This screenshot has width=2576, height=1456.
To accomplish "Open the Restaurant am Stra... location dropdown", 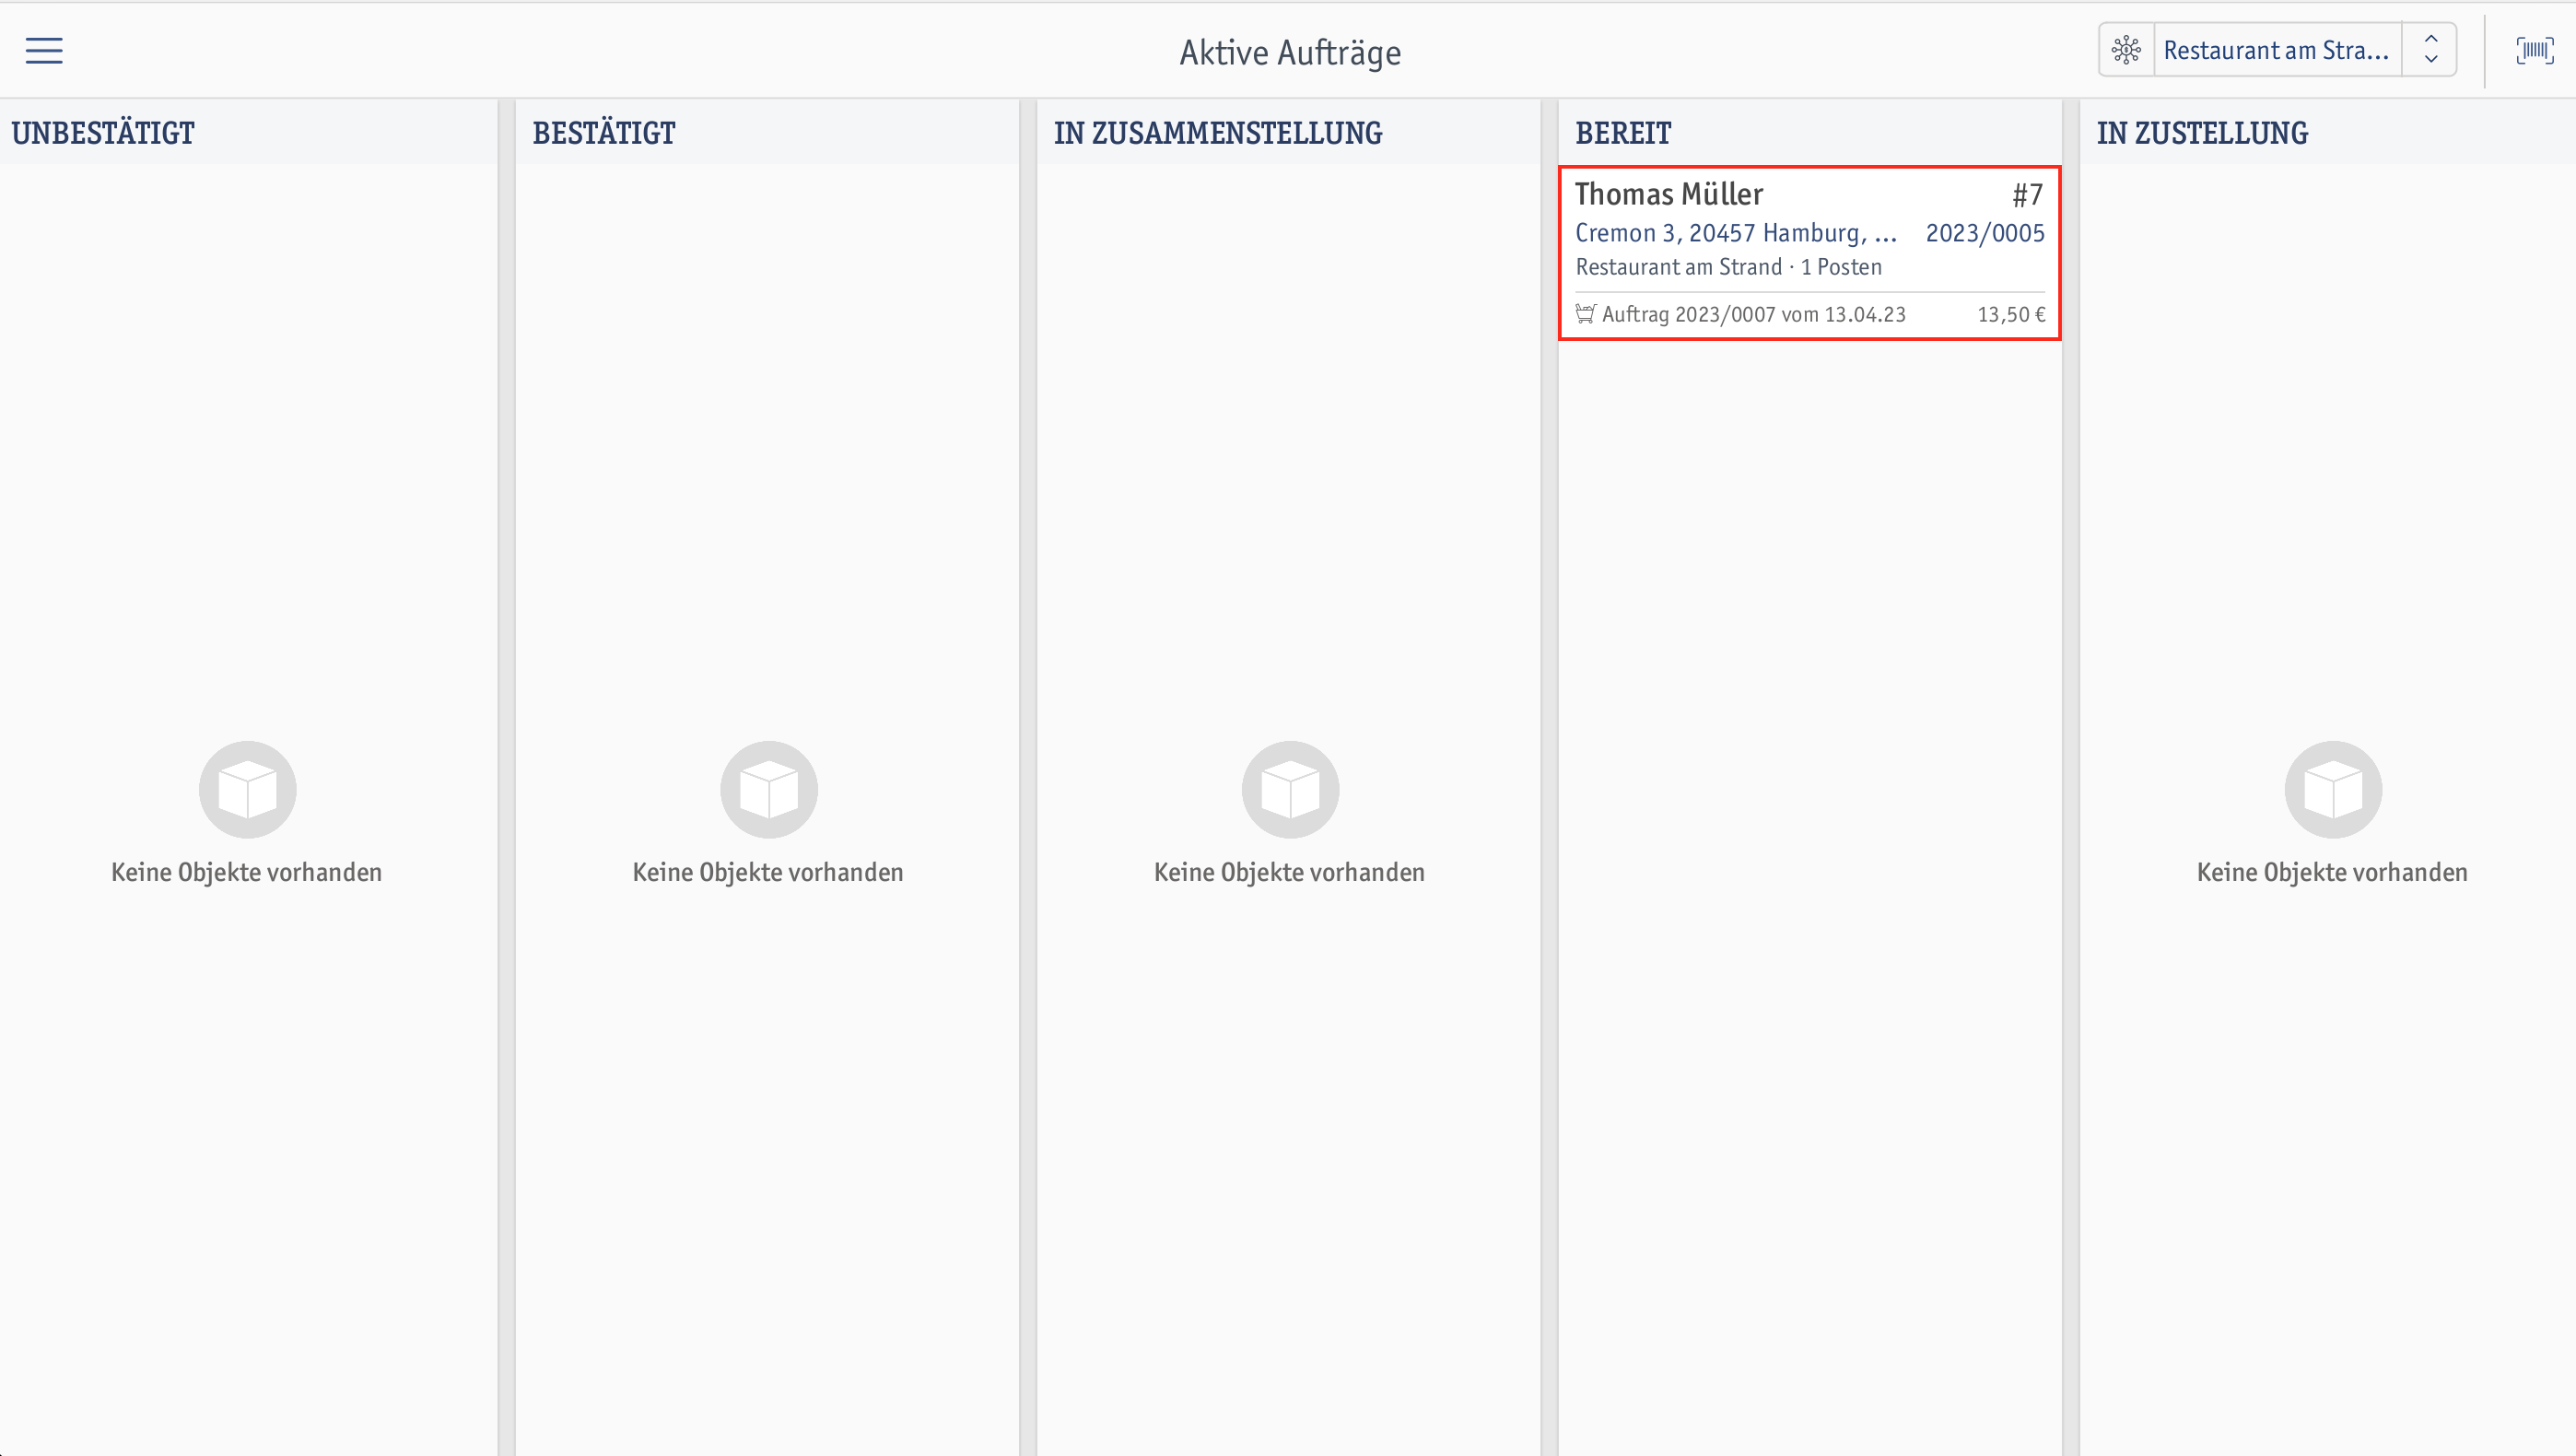I will click(2277, 50).
